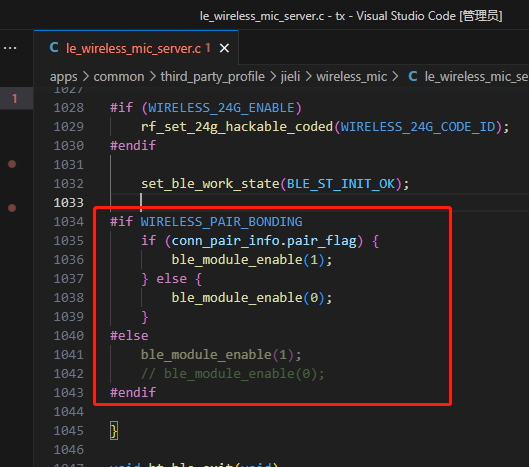Toggle breakpoint dot beside line 1031
The height and width of the screenshot is (467, 529).
click(x=12, y=164)
